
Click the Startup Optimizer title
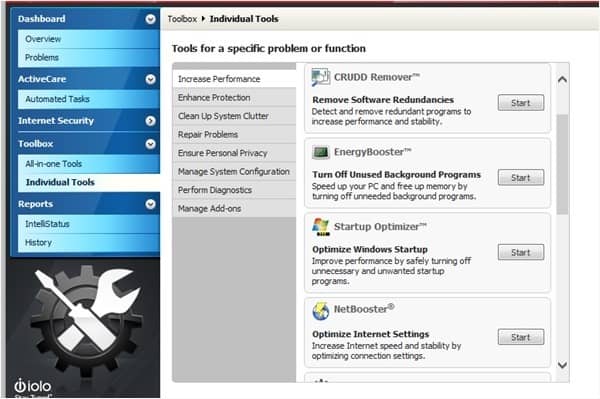[380, 226]
